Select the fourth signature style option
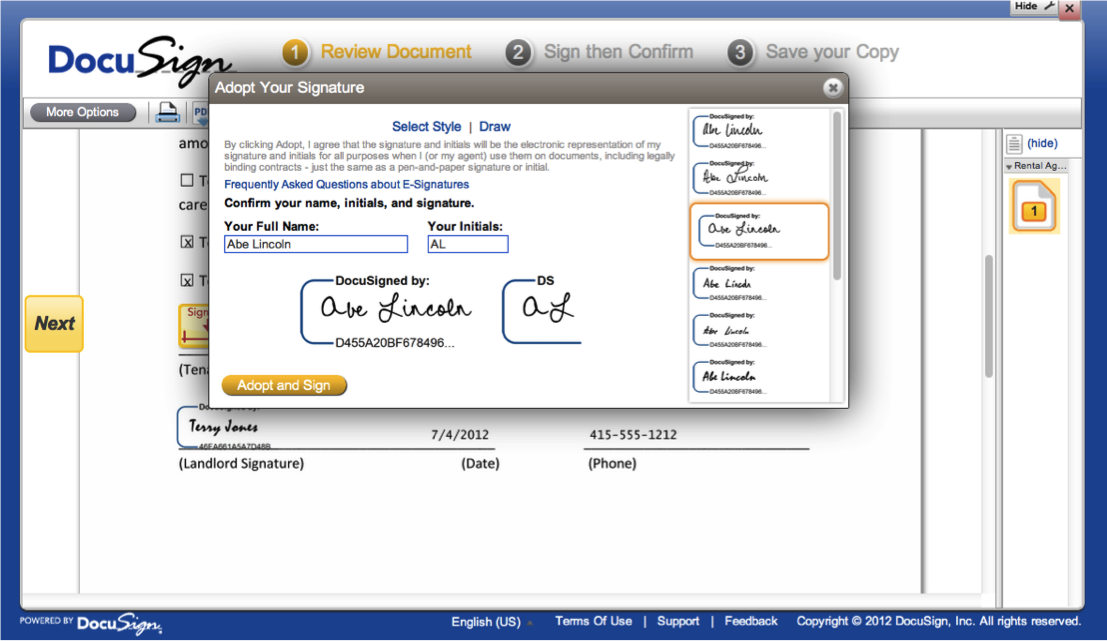Image resolution: width=1107 pixels, height=641 pixels. point(731,284)
